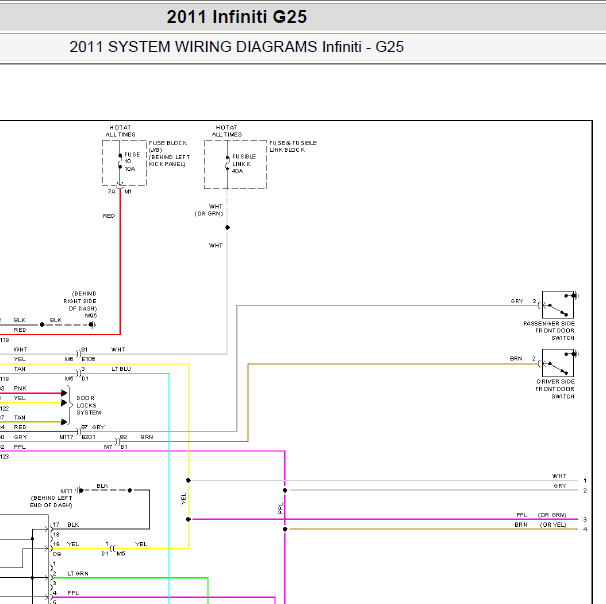The image size is (606, 604).
Task: Click the "M117" connector label
Action: (x=66, y=437)
